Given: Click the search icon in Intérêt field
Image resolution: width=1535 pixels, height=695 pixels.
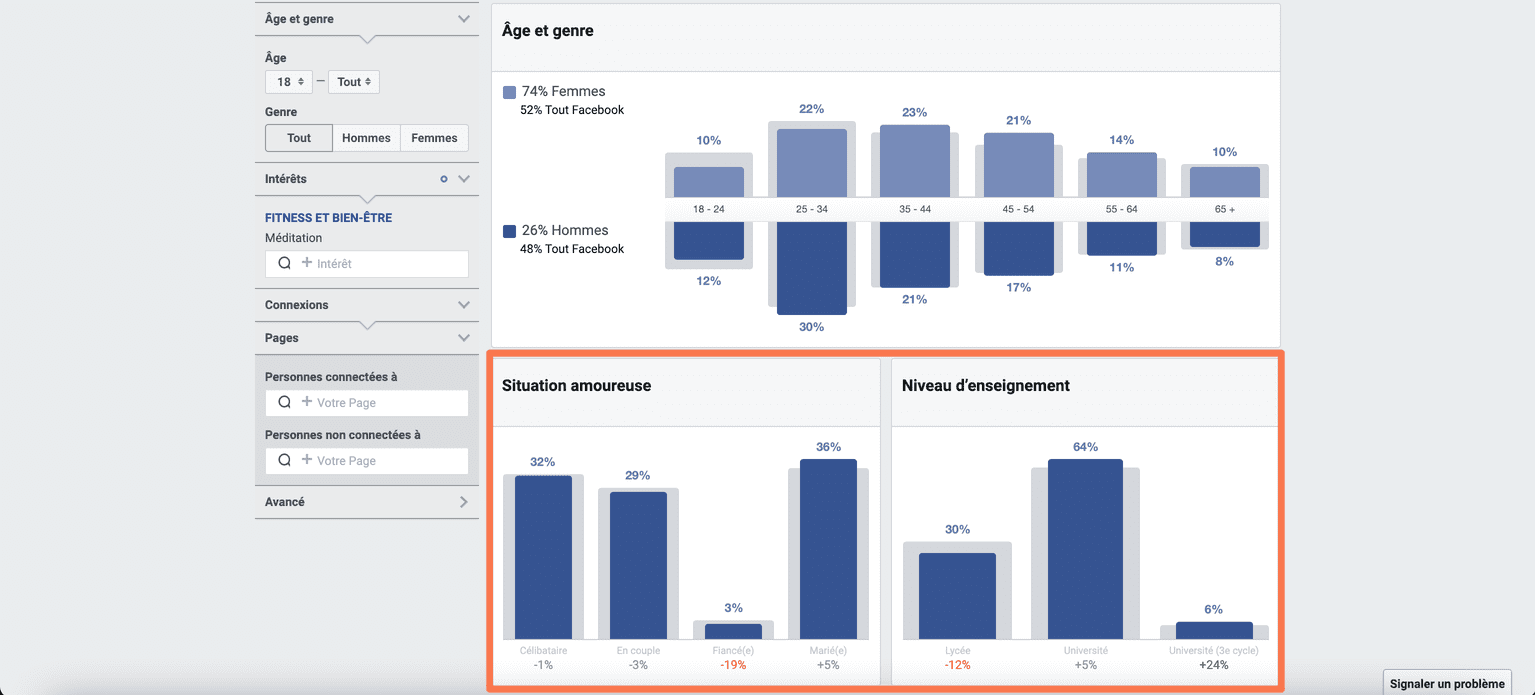Looking at the screenshot, I should pos(284,264).
